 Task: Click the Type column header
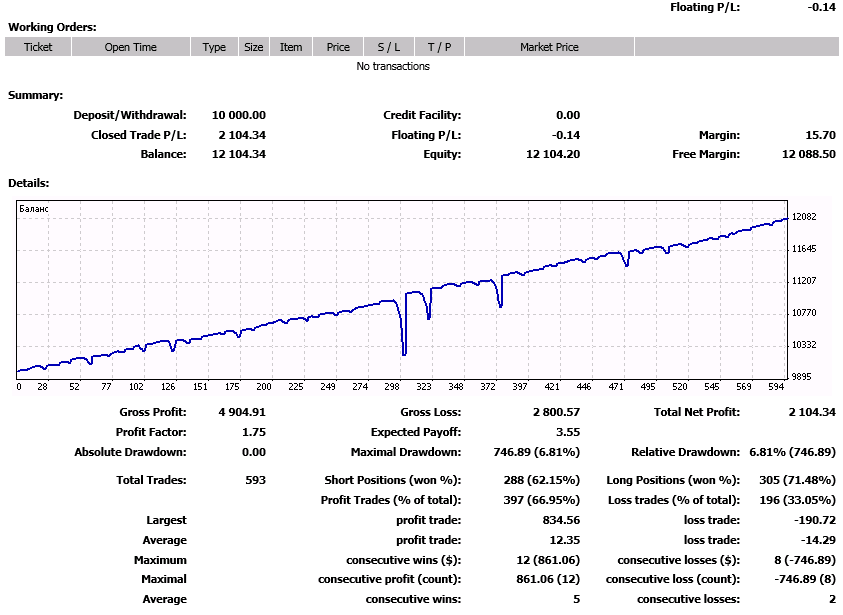click(x=214, y=47)
